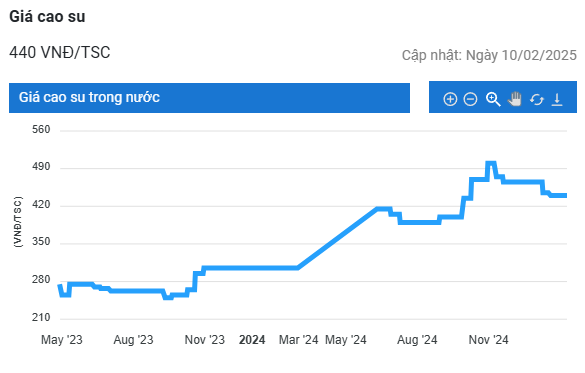Click the Aug '23 x-axis label
Screen dimensions: 585x373
133,340
